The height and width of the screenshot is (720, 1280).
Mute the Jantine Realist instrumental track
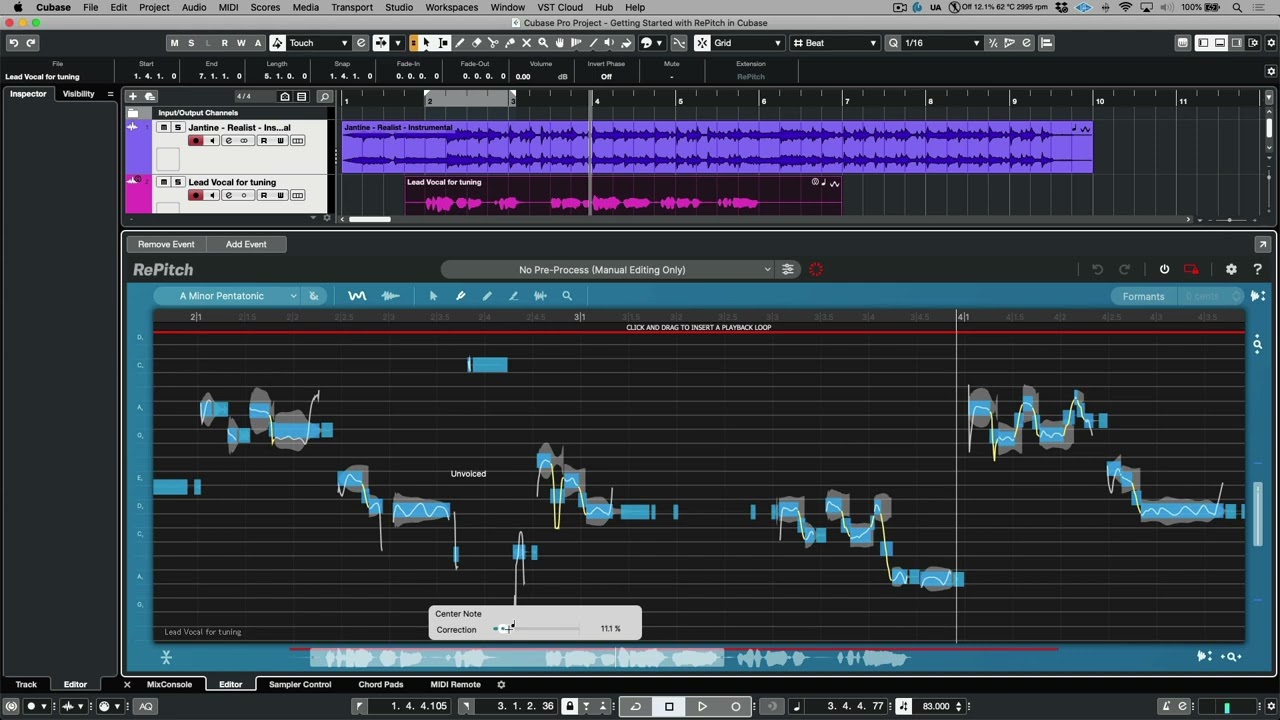click(163, 128)
